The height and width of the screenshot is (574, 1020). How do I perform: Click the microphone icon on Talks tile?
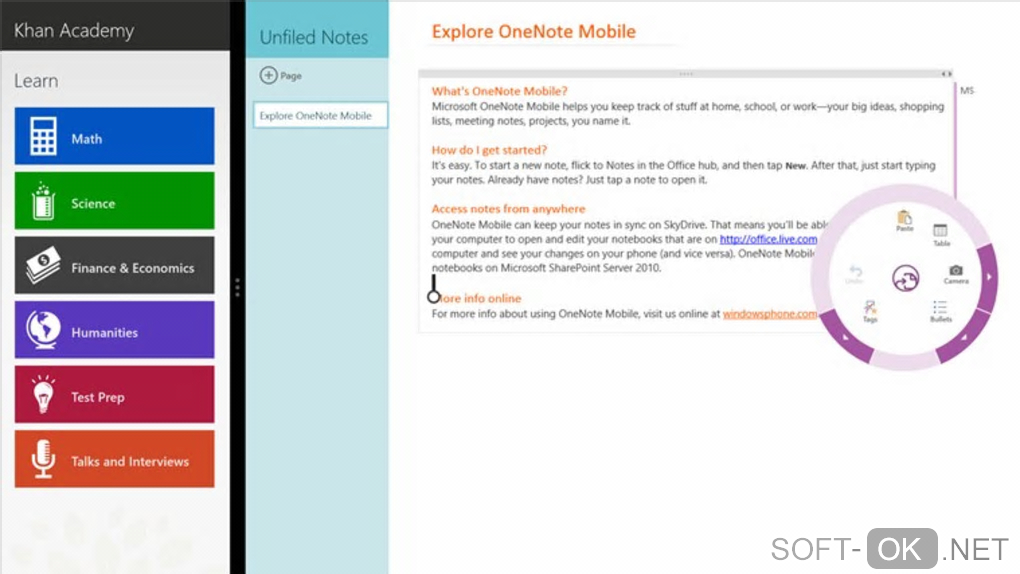pyautogui.click(x=43, y=459)
